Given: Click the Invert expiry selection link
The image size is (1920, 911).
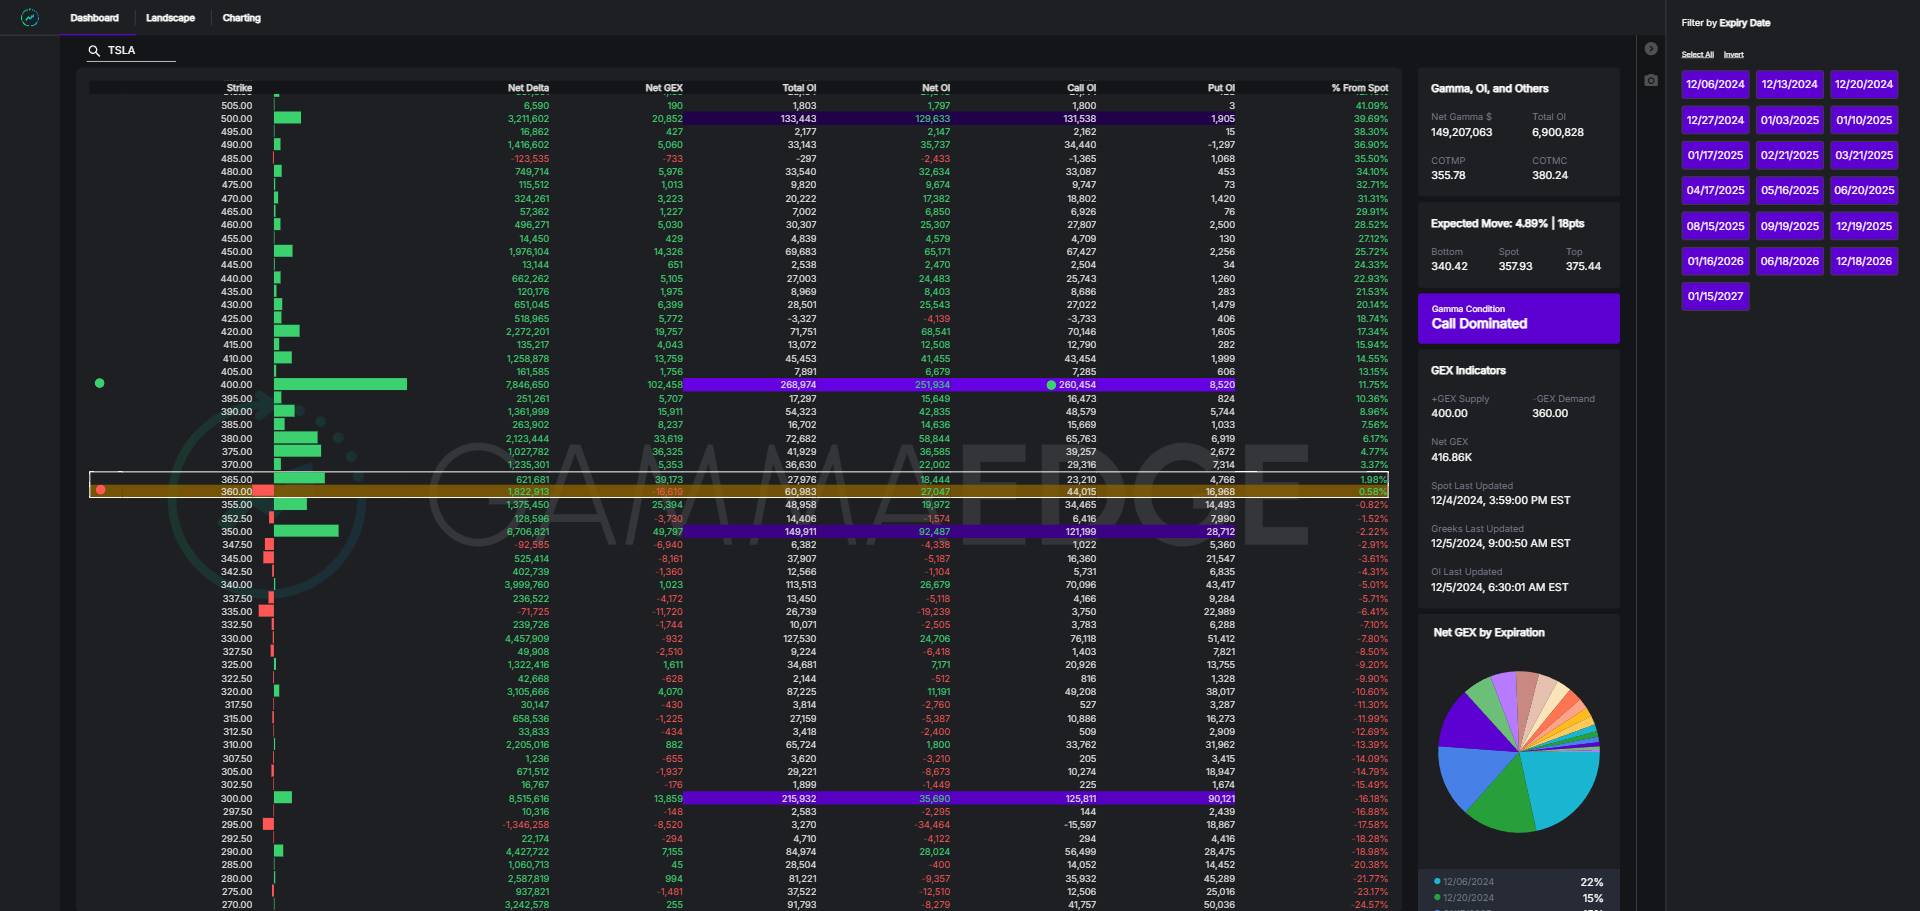Looking at the screenshot, I should pos(1733,55).
